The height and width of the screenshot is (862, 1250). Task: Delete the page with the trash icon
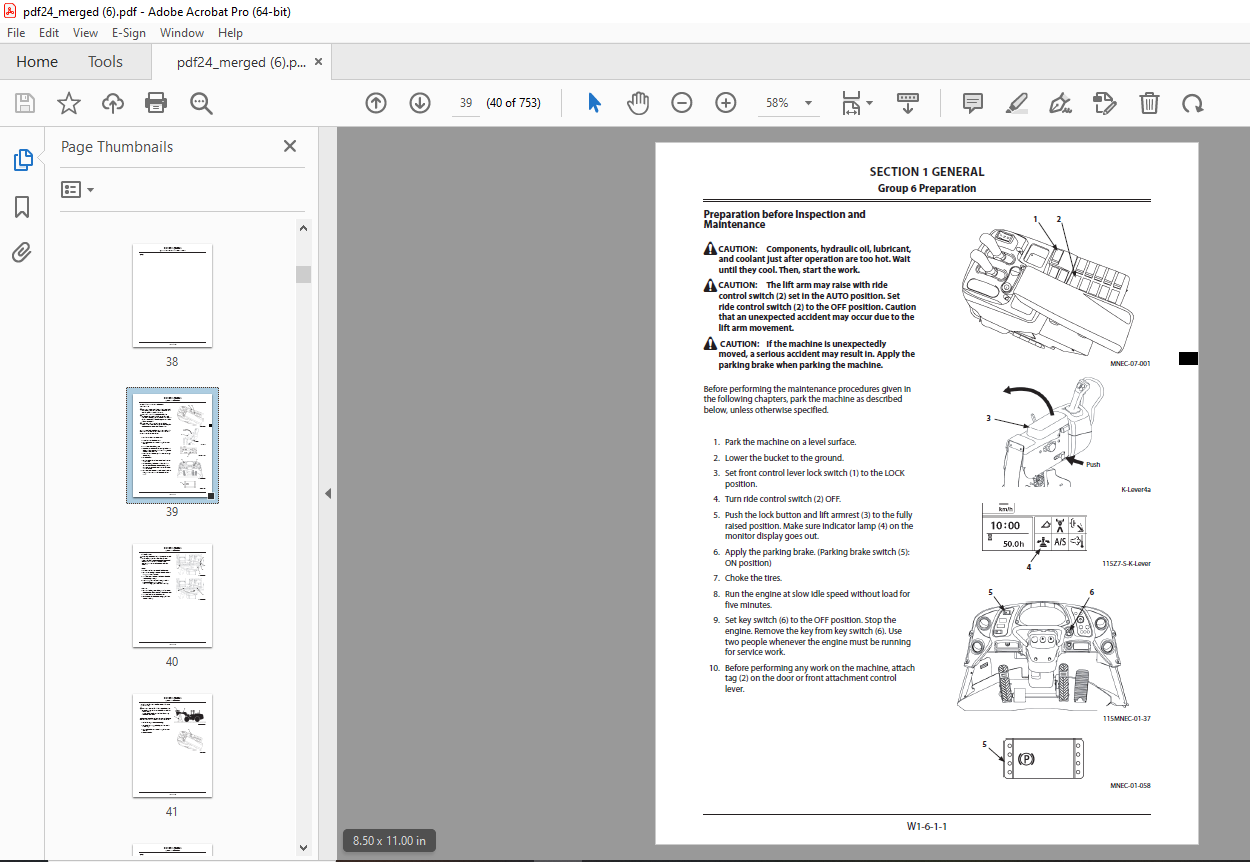(1149, 103)
